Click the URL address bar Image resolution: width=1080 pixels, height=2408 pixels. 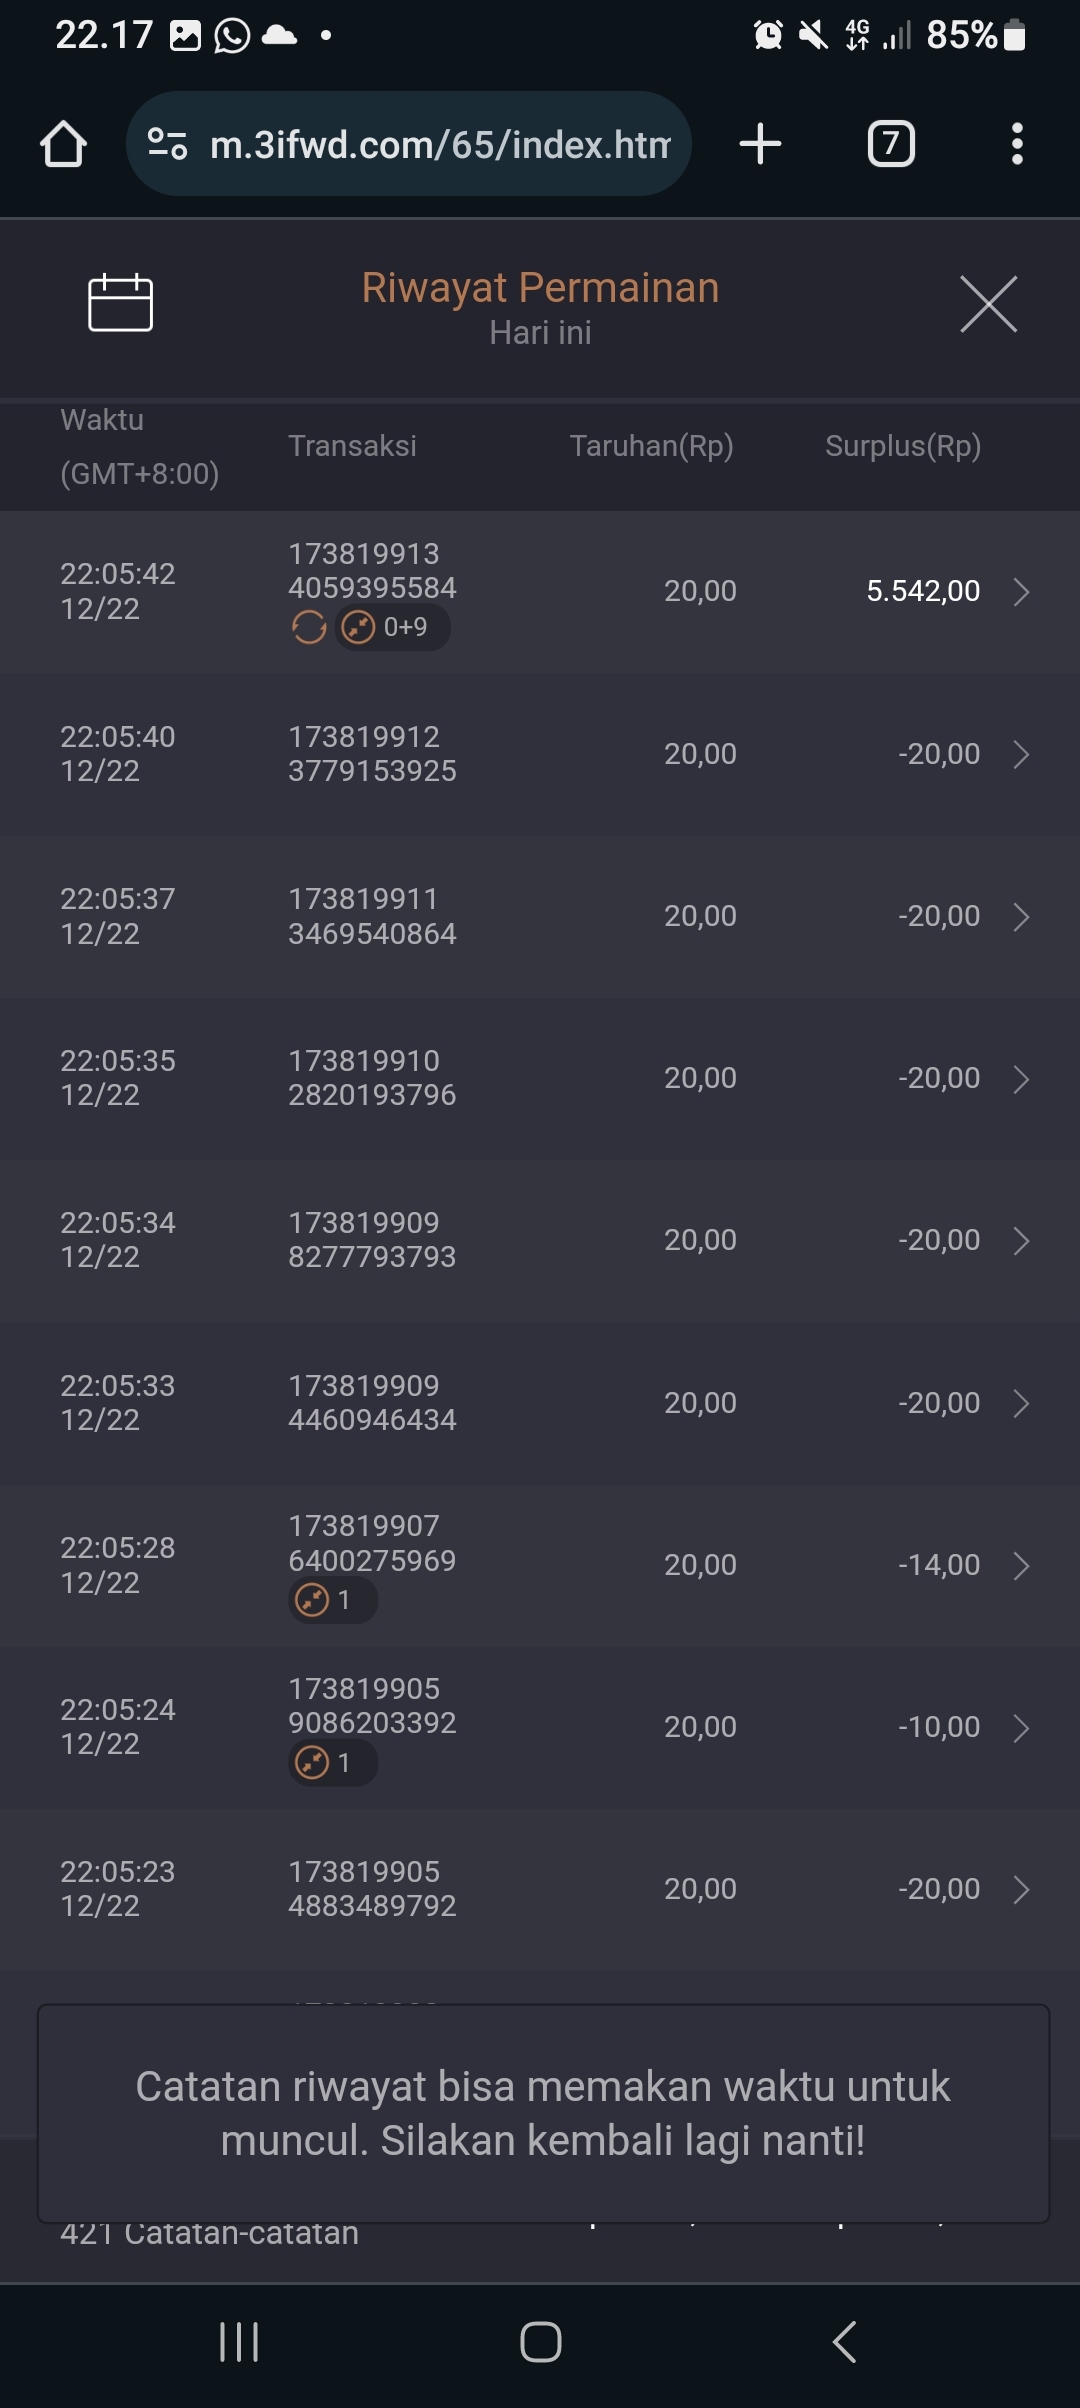(440, 145)
